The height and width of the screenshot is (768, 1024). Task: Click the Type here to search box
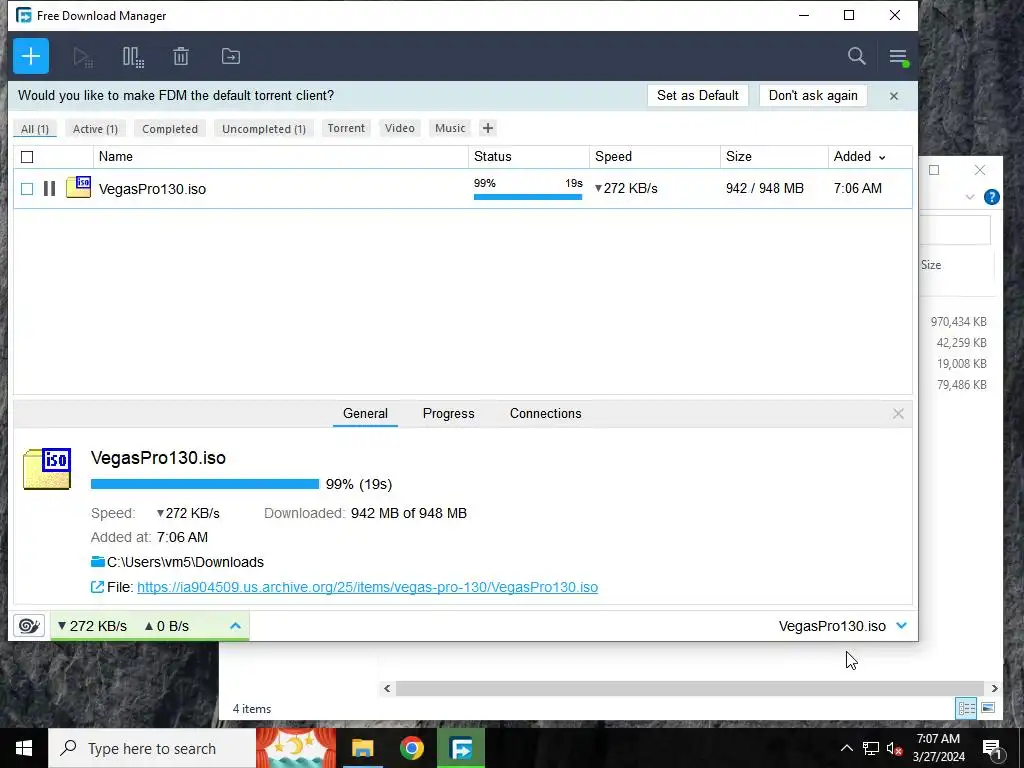pos(152,748)
